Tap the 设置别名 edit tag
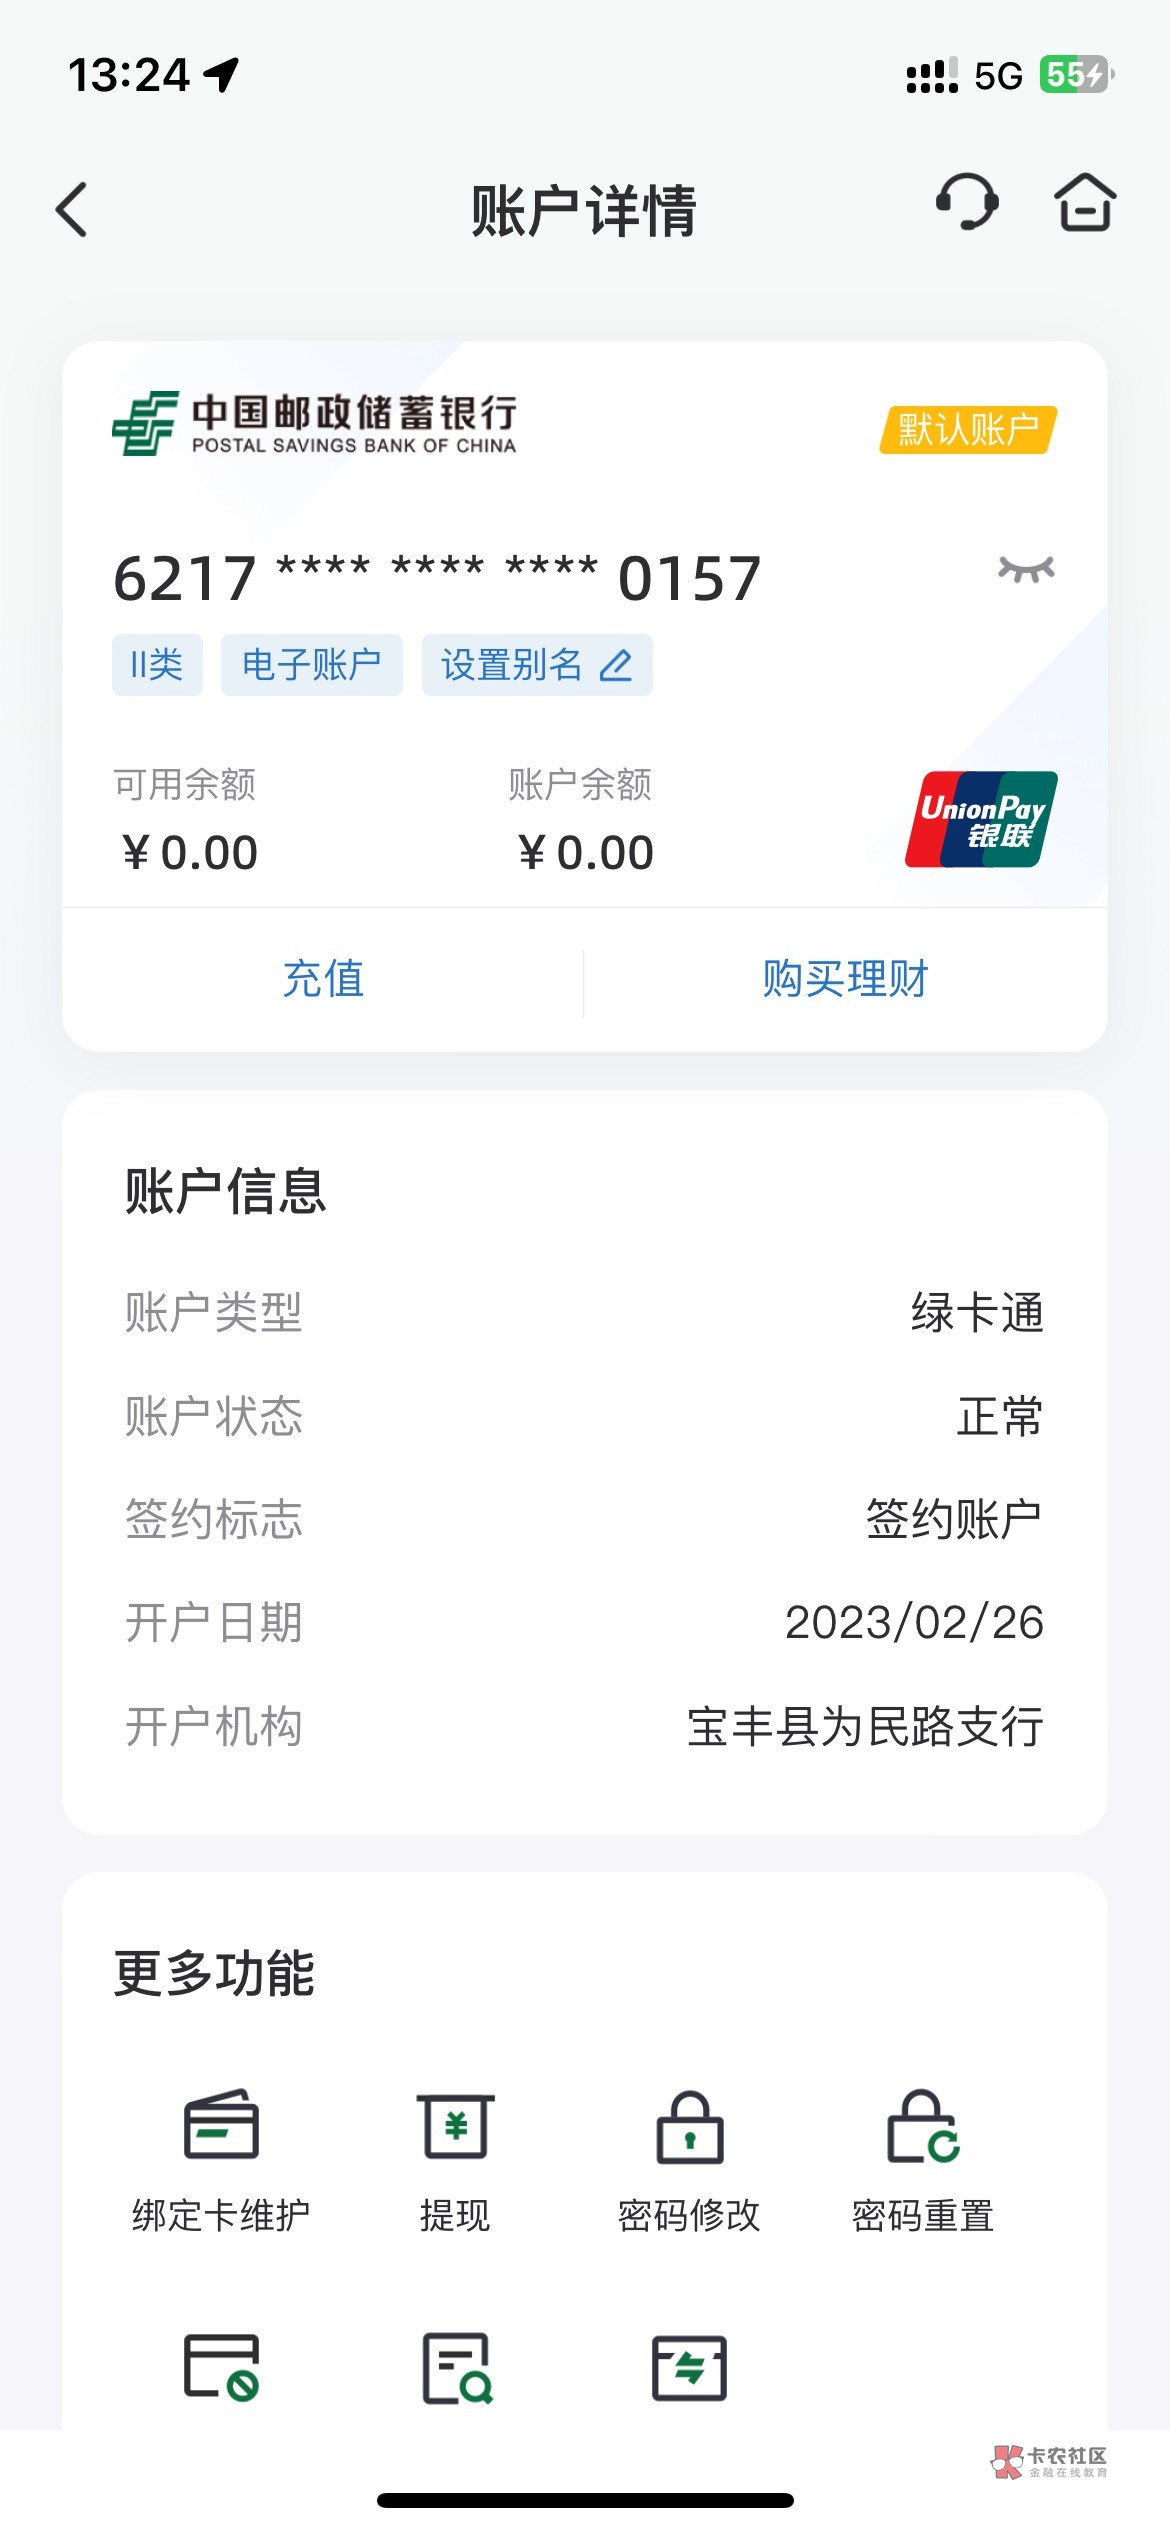The height and width of the screenshot is (2532, 1170). [537, 665]
